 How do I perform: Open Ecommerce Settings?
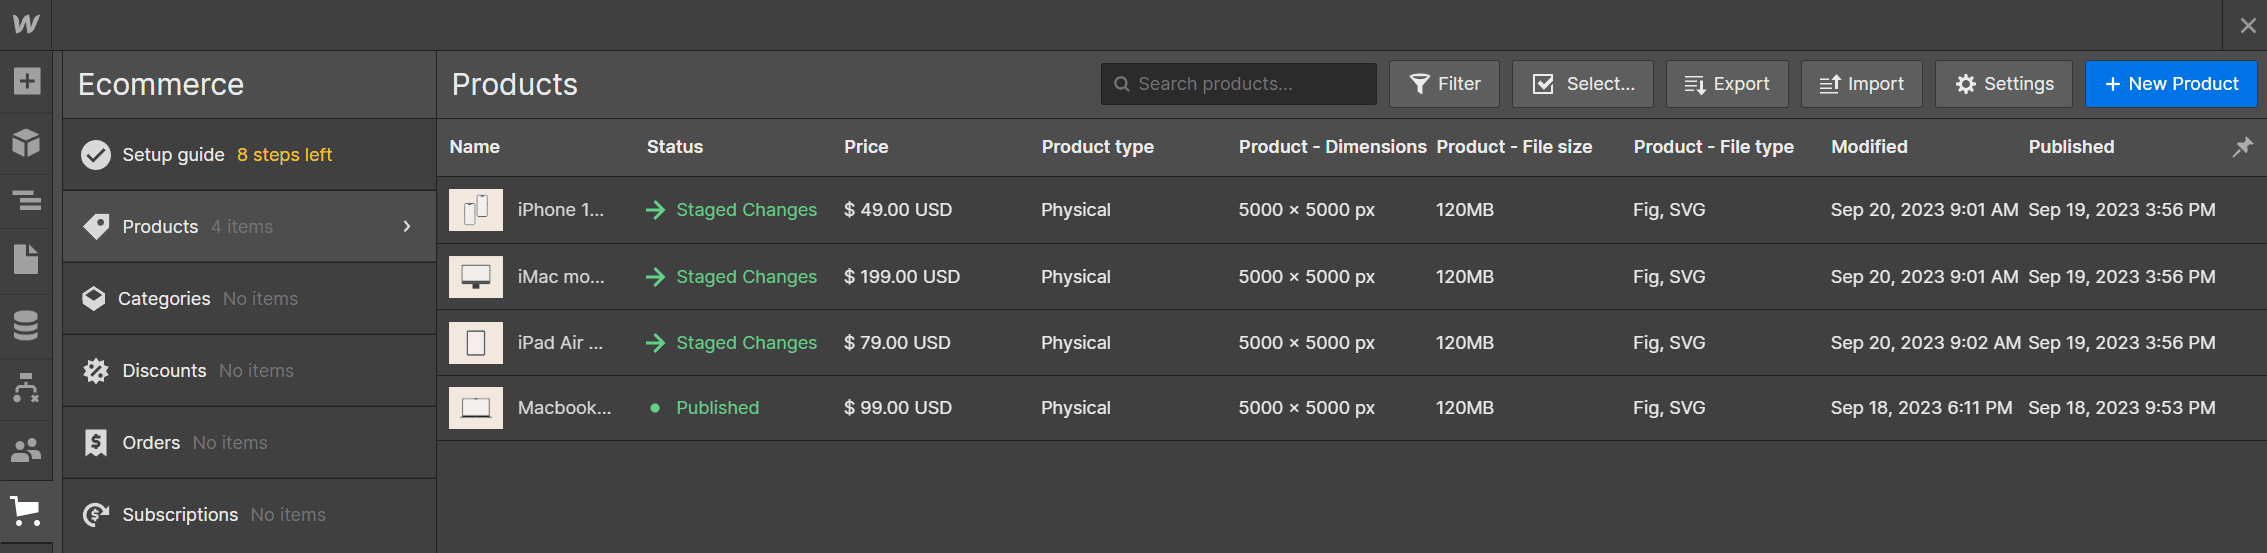tap(2004, 84)
